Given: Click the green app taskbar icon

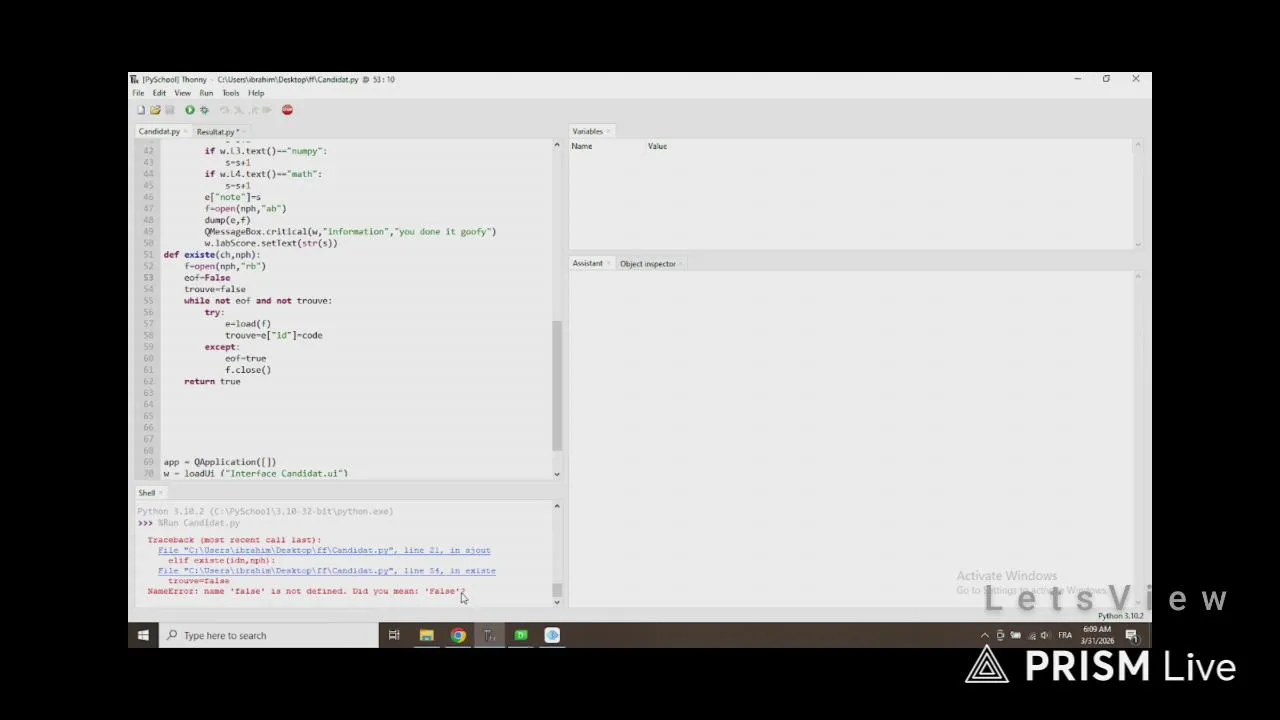Looking at the screenshot, I should [x=521, y=635].
